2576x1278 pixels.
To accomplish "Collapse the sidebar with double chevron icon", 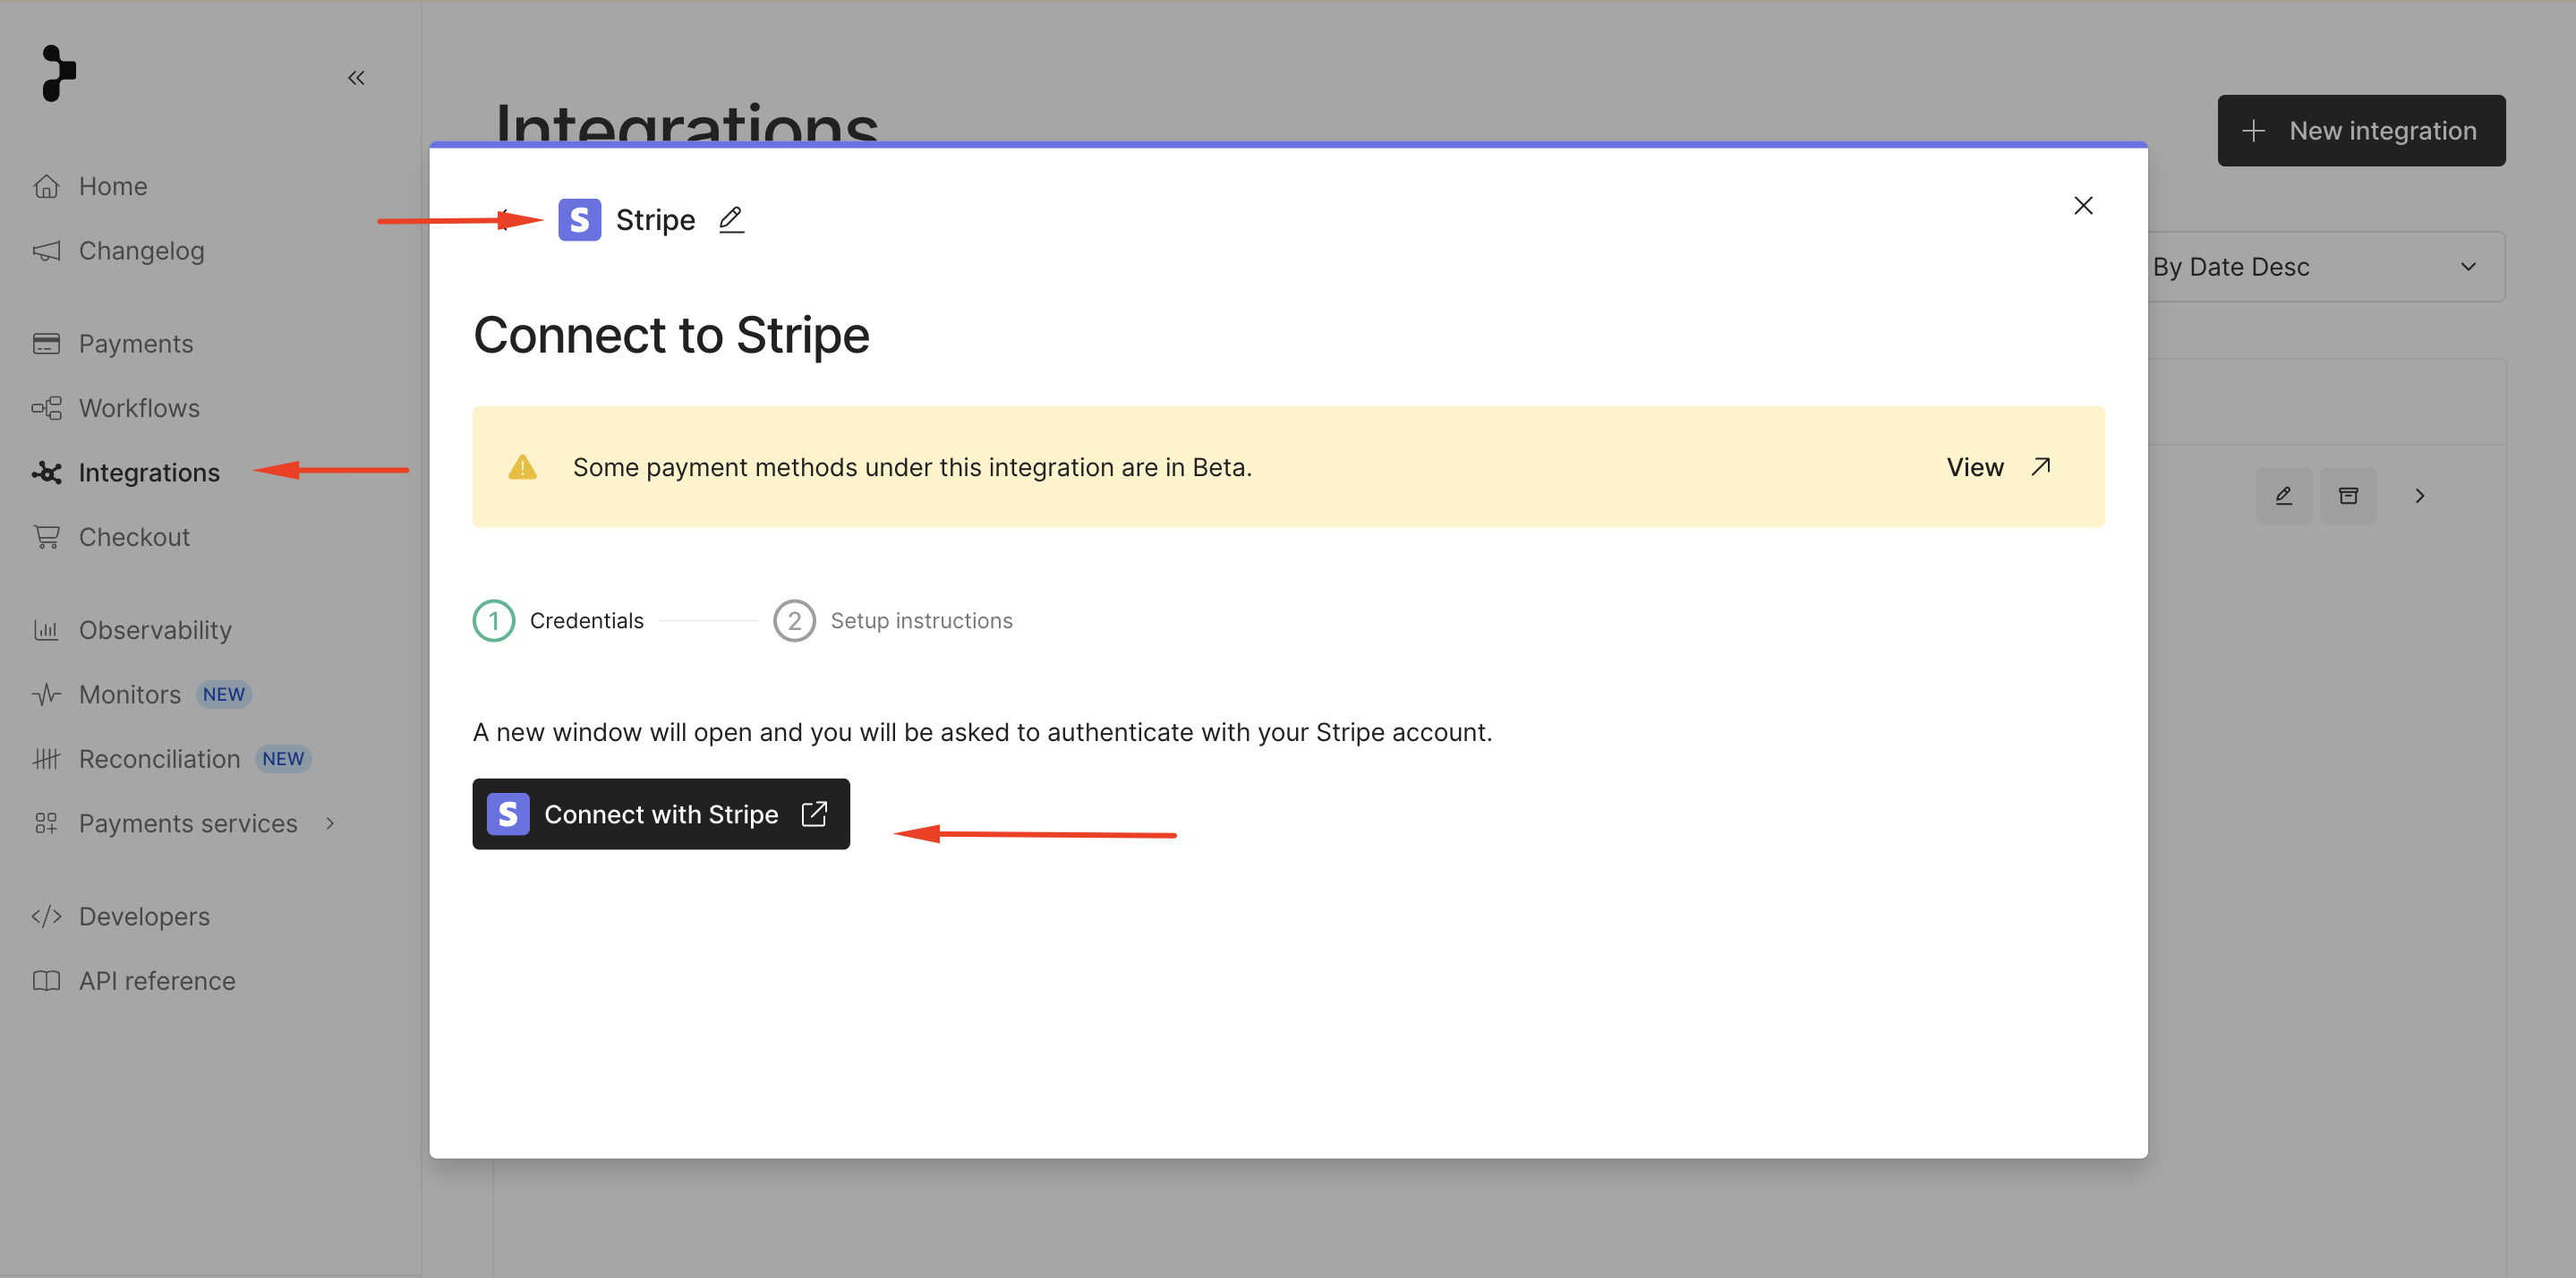I will (356, 78).
